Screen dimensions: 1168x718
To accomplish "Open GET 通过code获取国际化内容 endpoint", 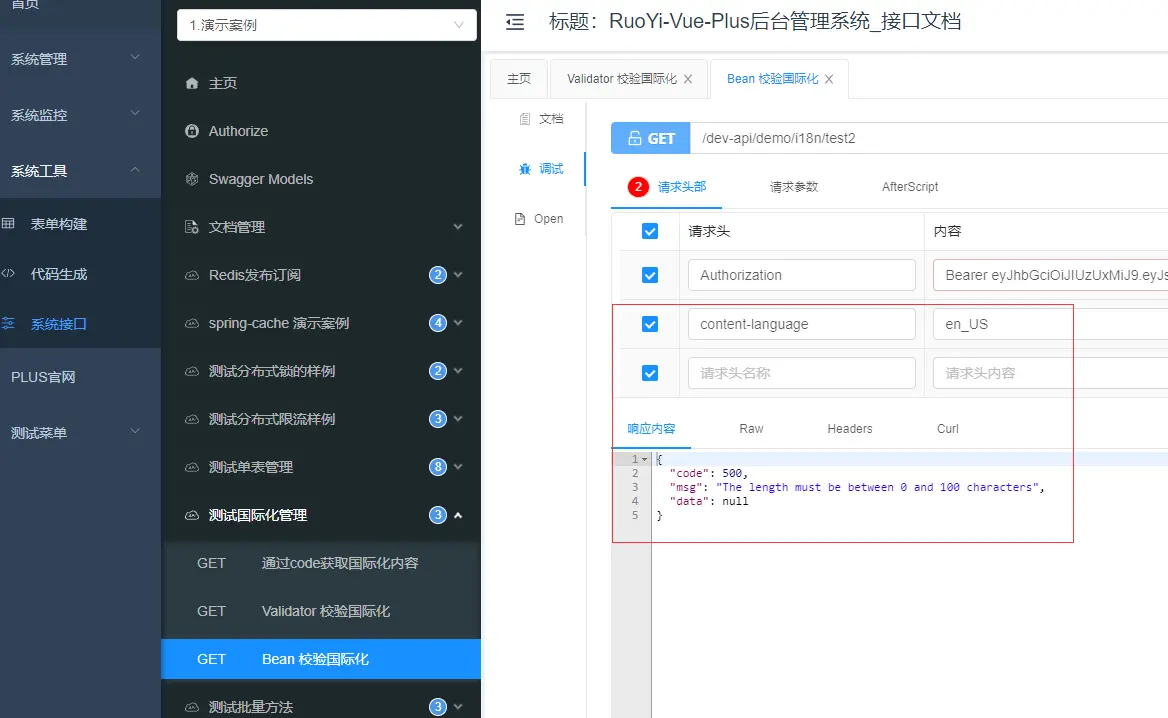I will 321,563.
